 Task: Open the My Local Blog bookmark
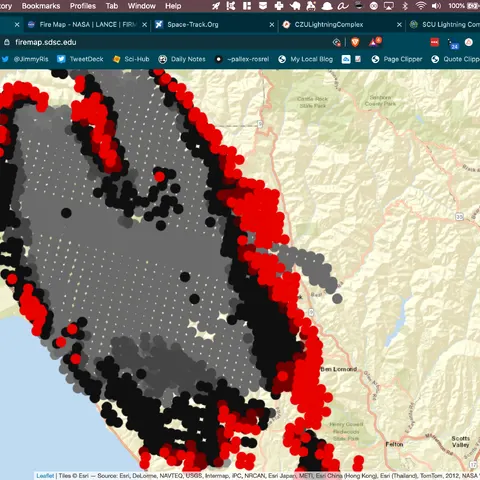tap(305, 59)
